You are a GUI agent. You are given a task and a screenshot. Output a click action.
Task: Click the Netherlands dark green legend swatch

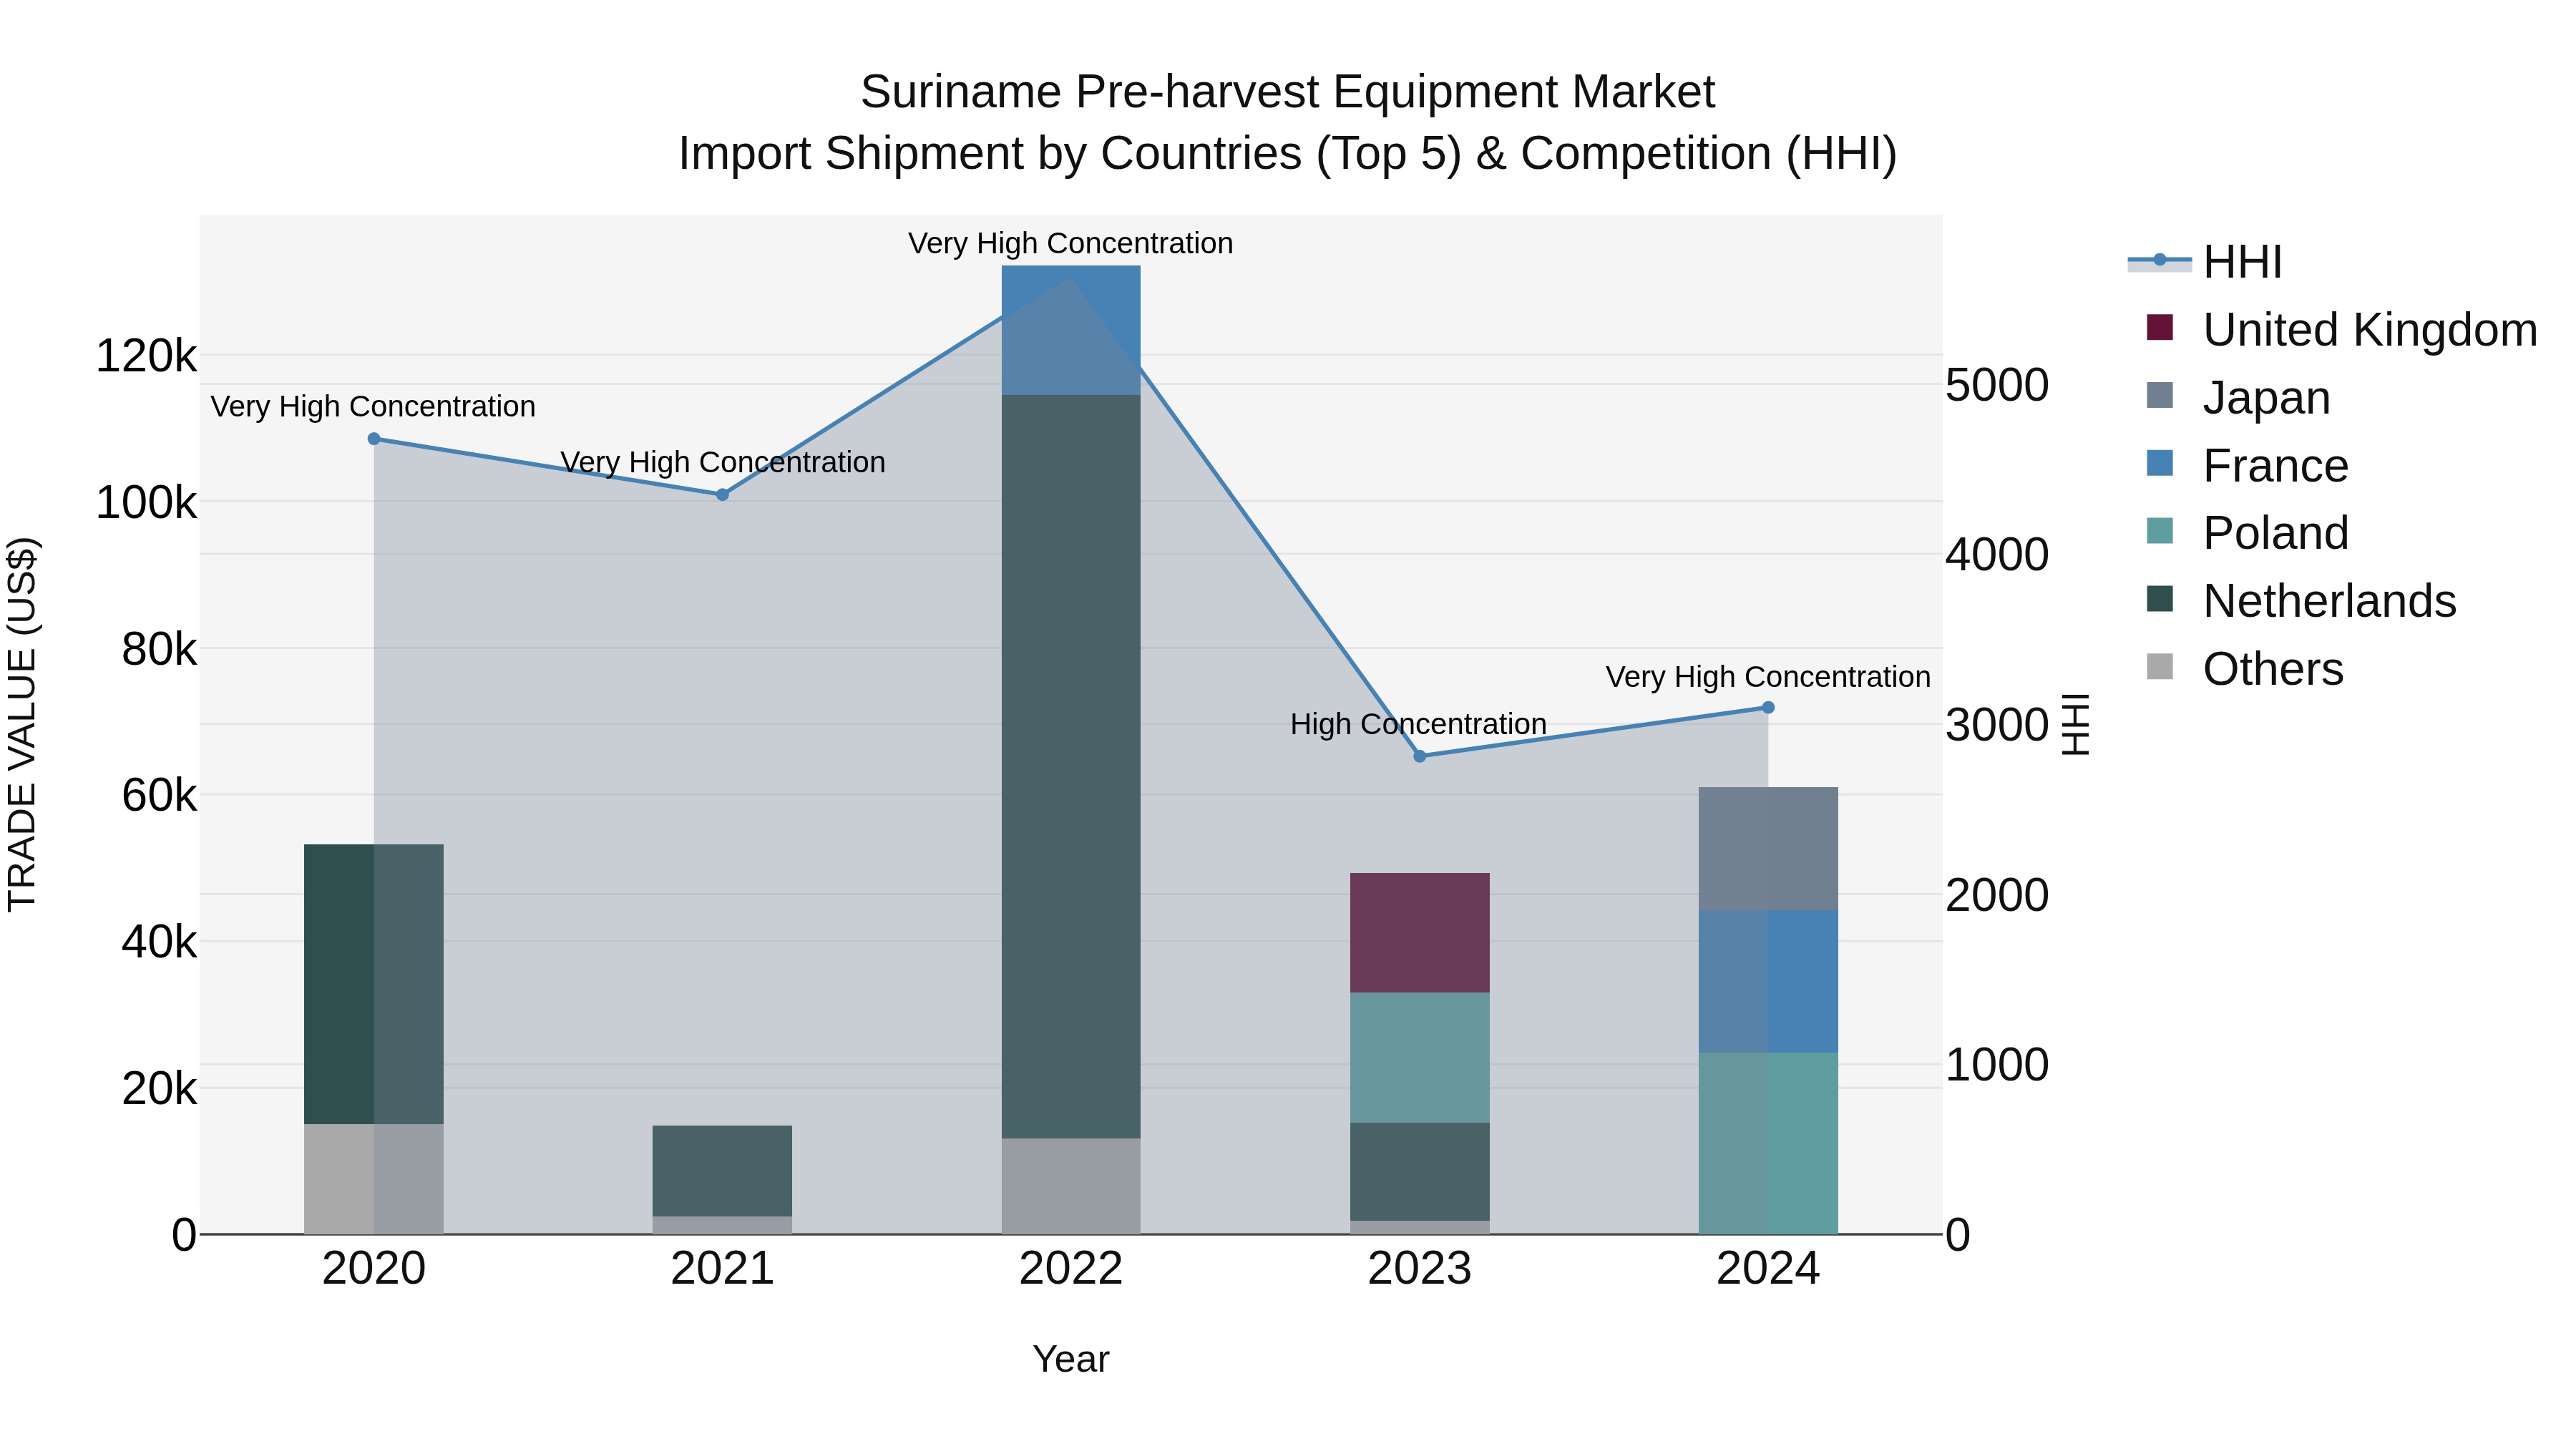(x=2160, y=599)
